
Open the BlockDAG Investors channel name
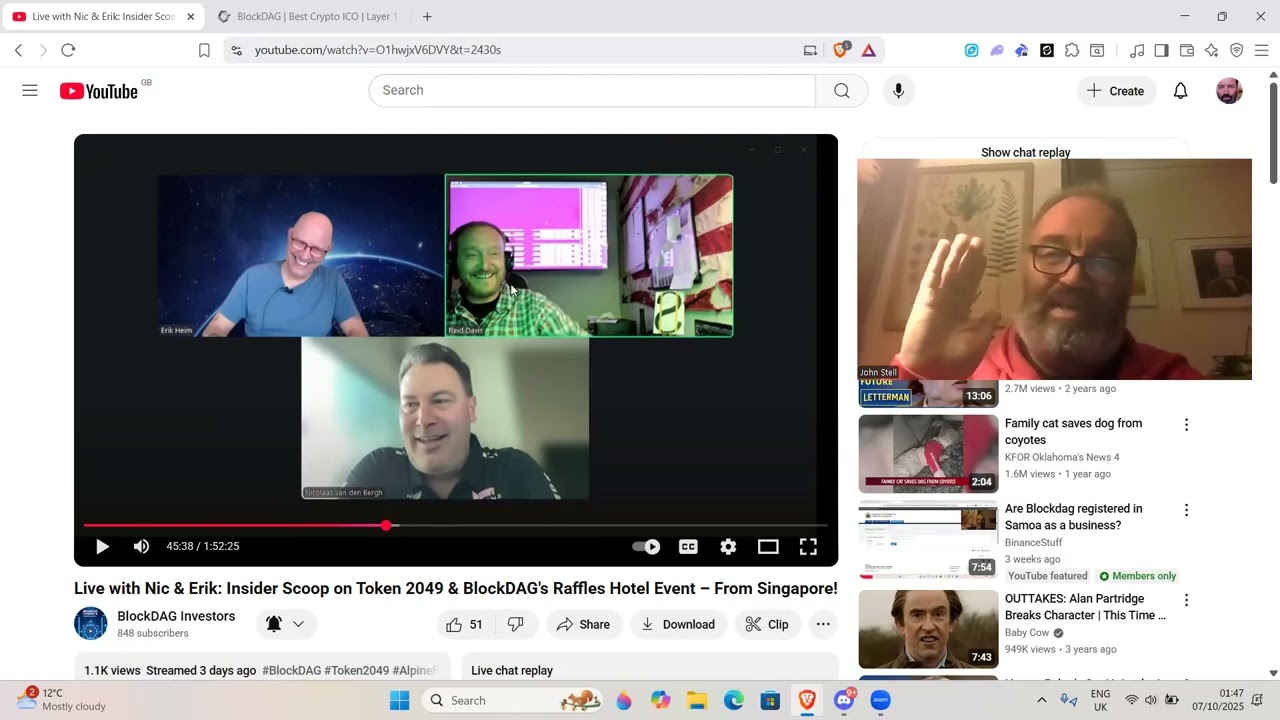tap(176, 616)
